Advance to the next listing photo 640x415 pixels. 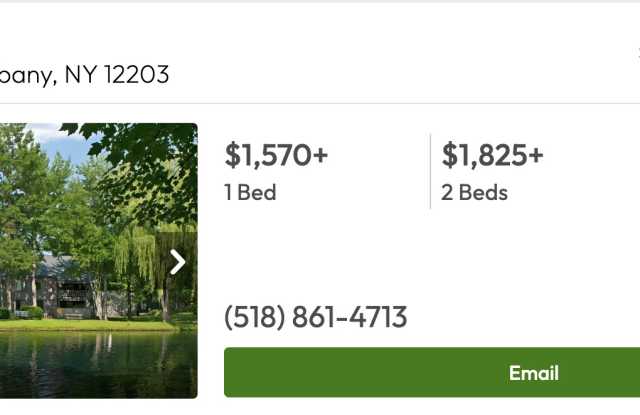[178, 262]
